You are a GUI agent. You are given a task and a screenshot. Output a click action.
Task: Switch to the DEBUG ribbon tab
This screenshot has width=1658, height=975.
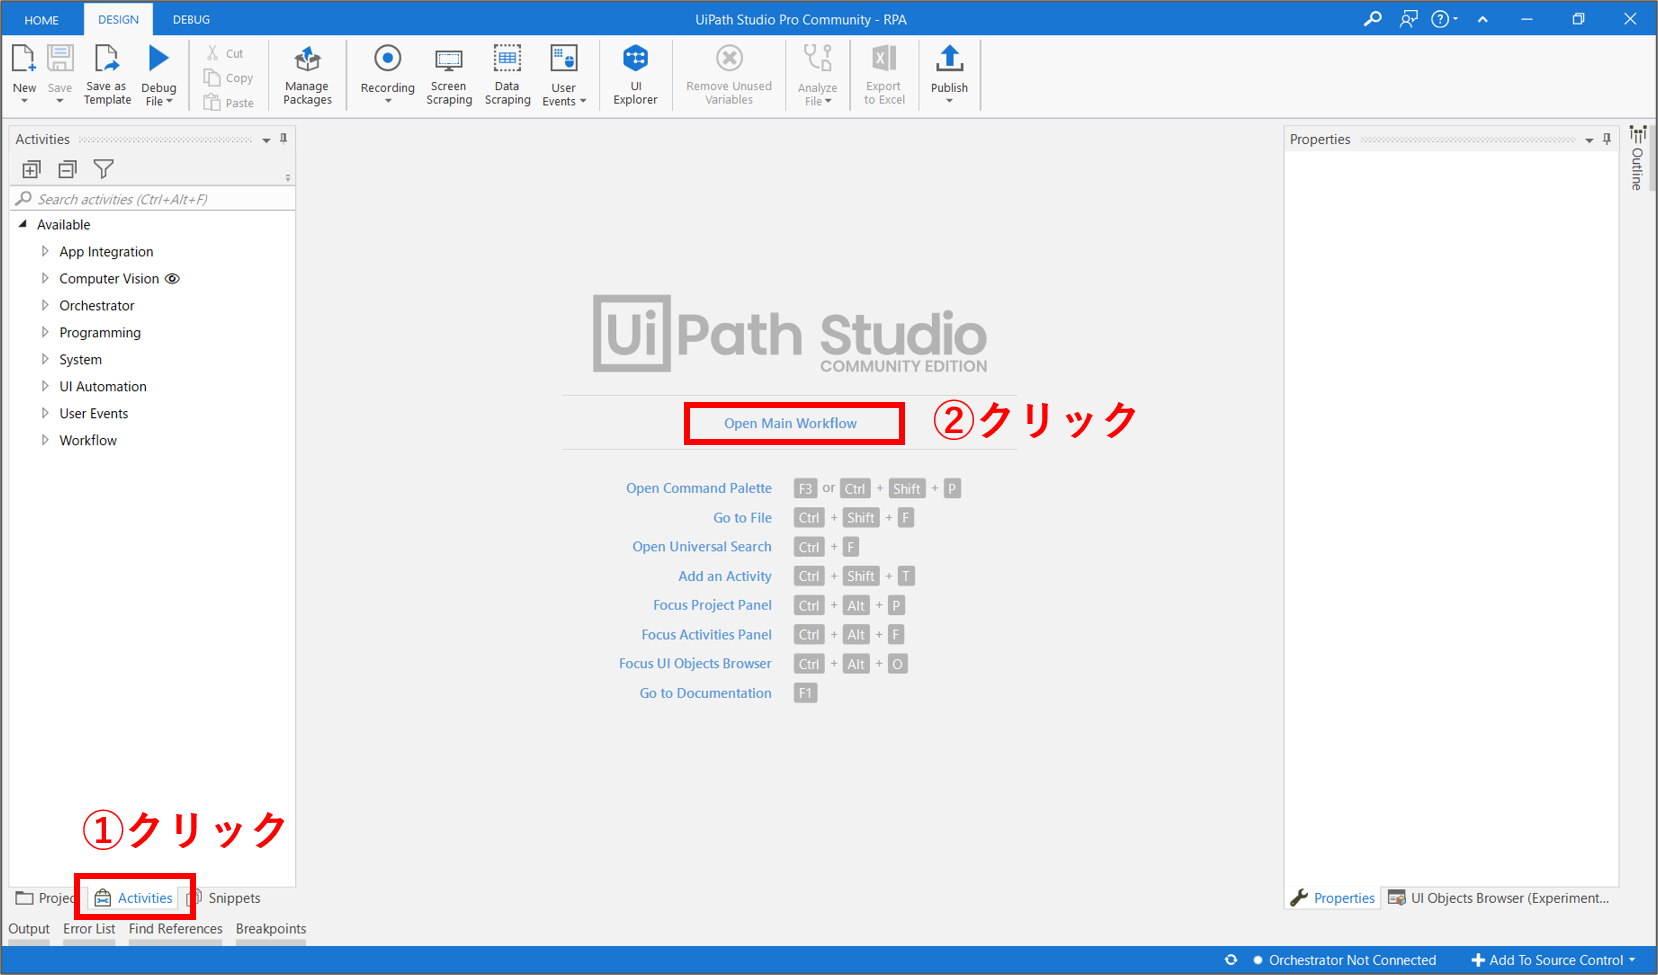(191, 19)
